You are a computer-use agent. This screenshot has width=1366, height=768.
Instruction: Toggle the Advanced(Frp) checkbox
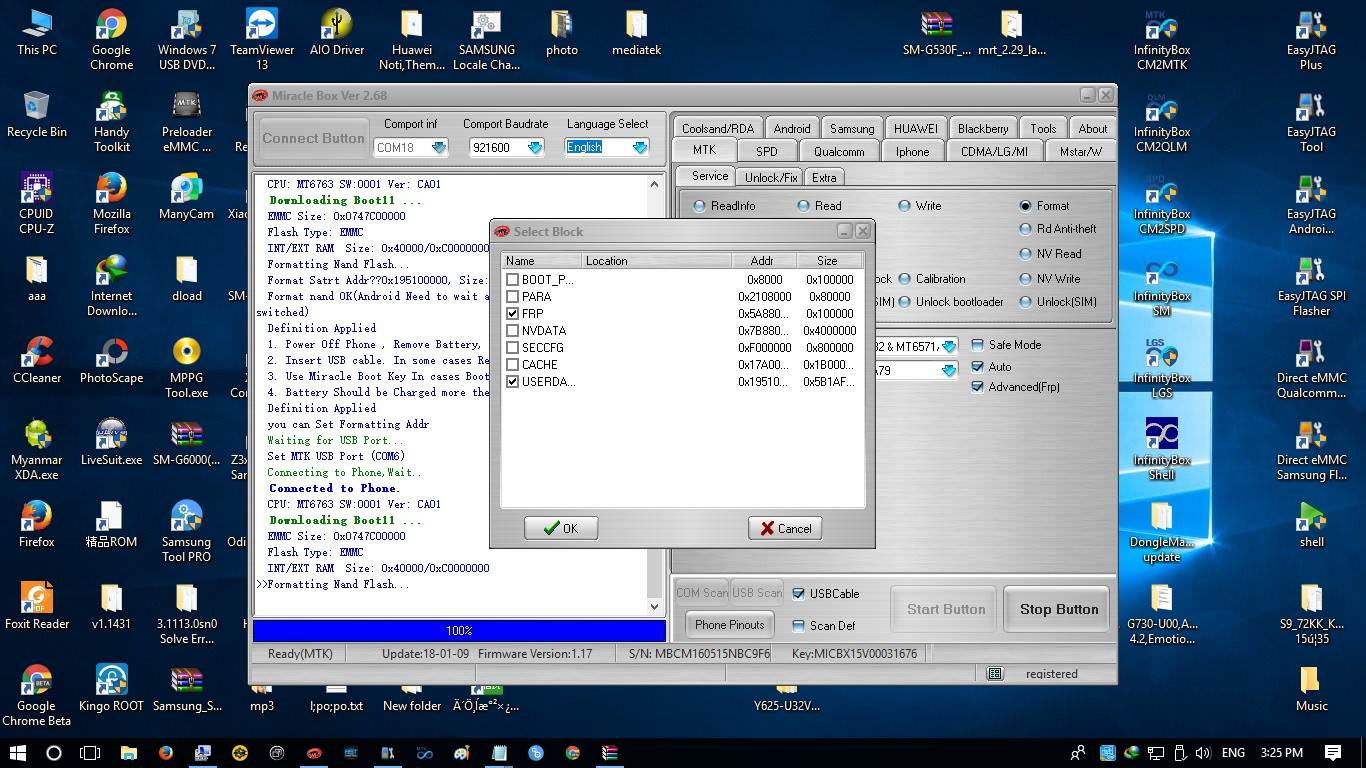(977, 387)
